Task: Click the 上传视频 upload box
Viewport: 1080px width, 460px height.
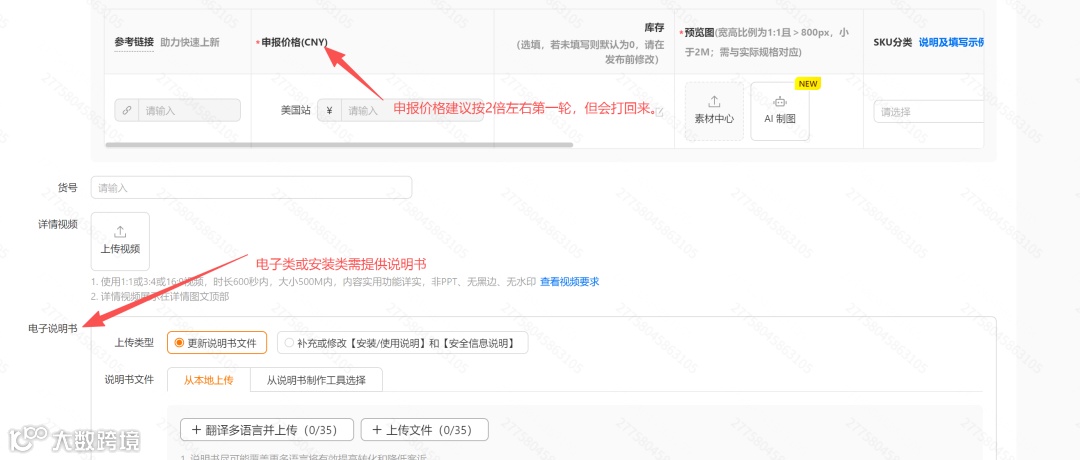Action: (x=121, y=241)
